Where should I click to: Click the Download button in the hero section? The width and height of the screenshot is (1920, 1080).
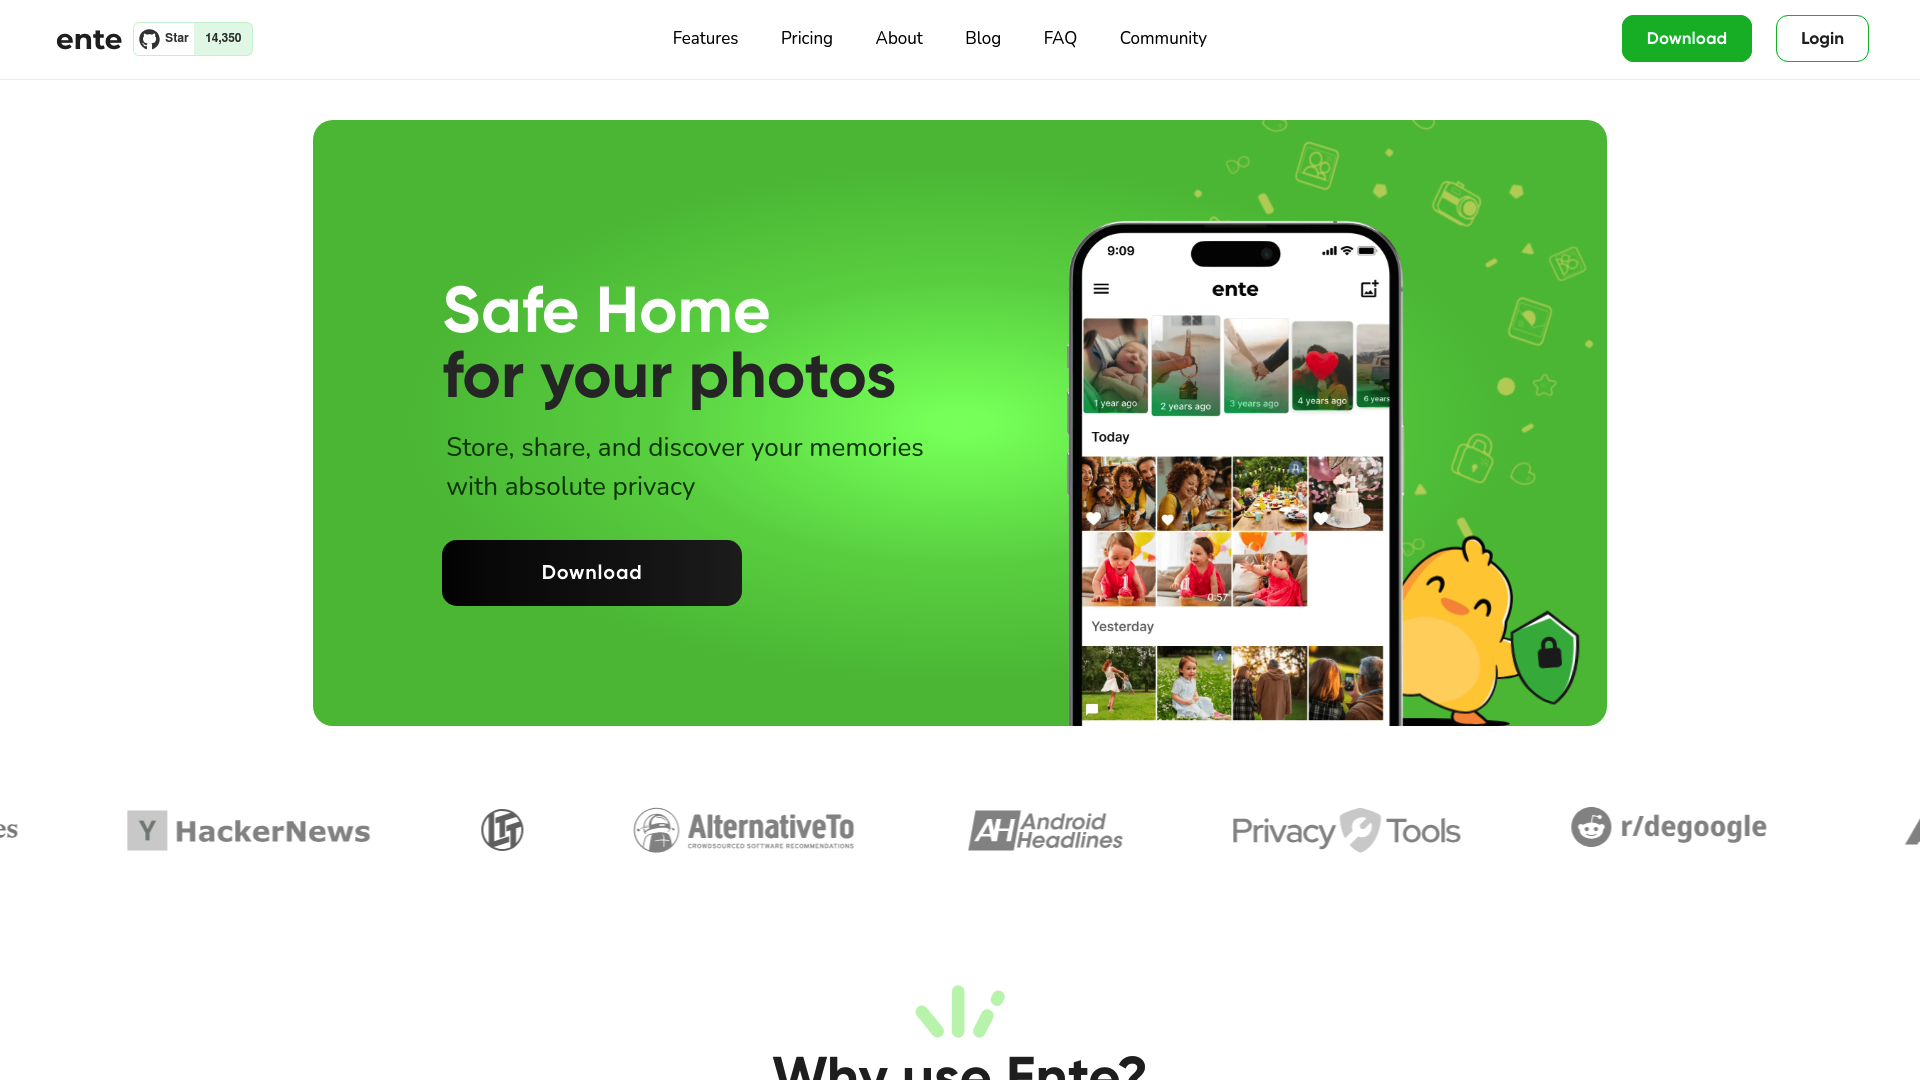tap(591, 572)
